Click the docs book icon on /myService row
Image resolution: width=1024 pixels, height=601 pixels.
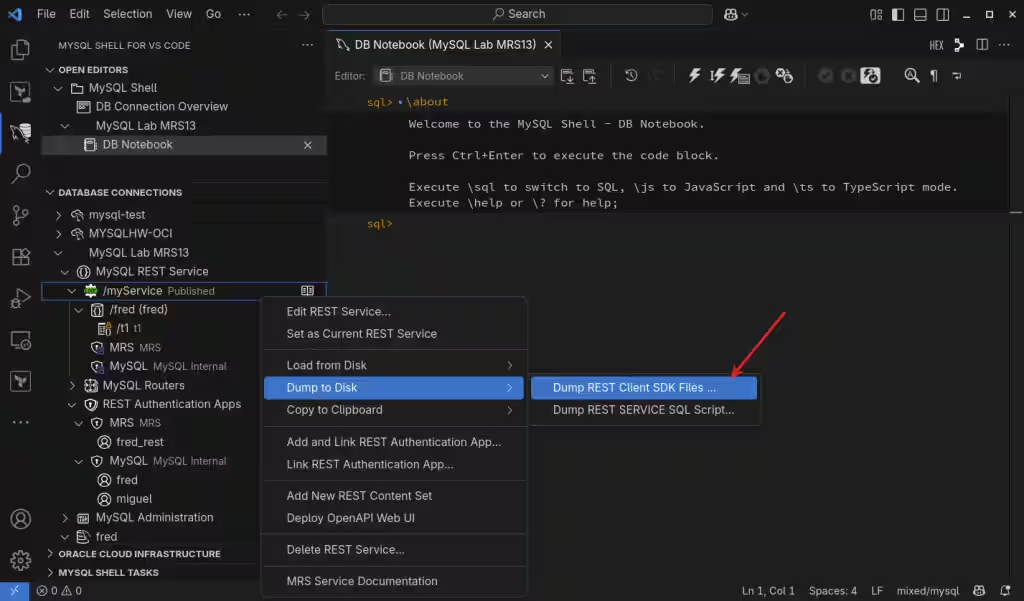tap(307, 291)
